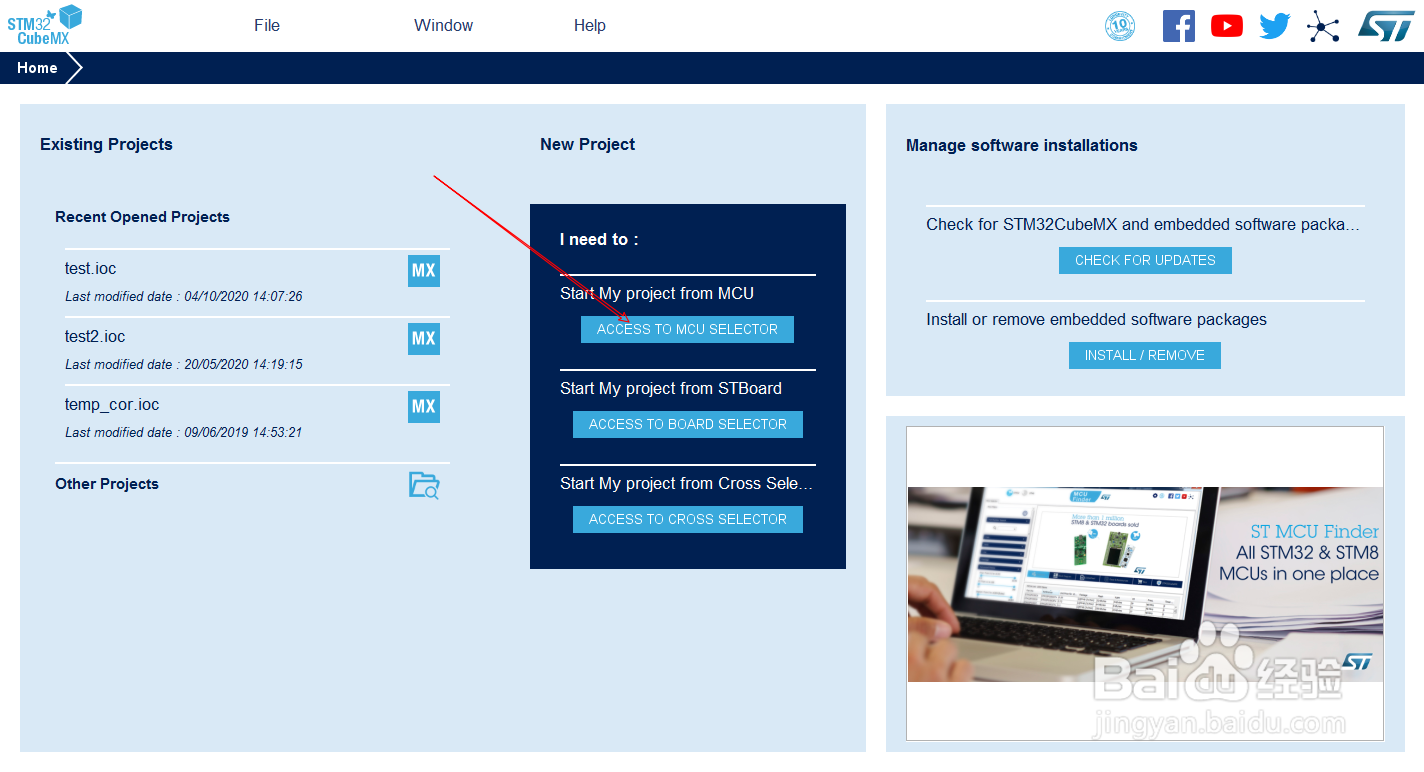Click CHECK FOR UPDATES button
The height and width of the screenshot is (772, 1424).
click(x=1145, y=260)
